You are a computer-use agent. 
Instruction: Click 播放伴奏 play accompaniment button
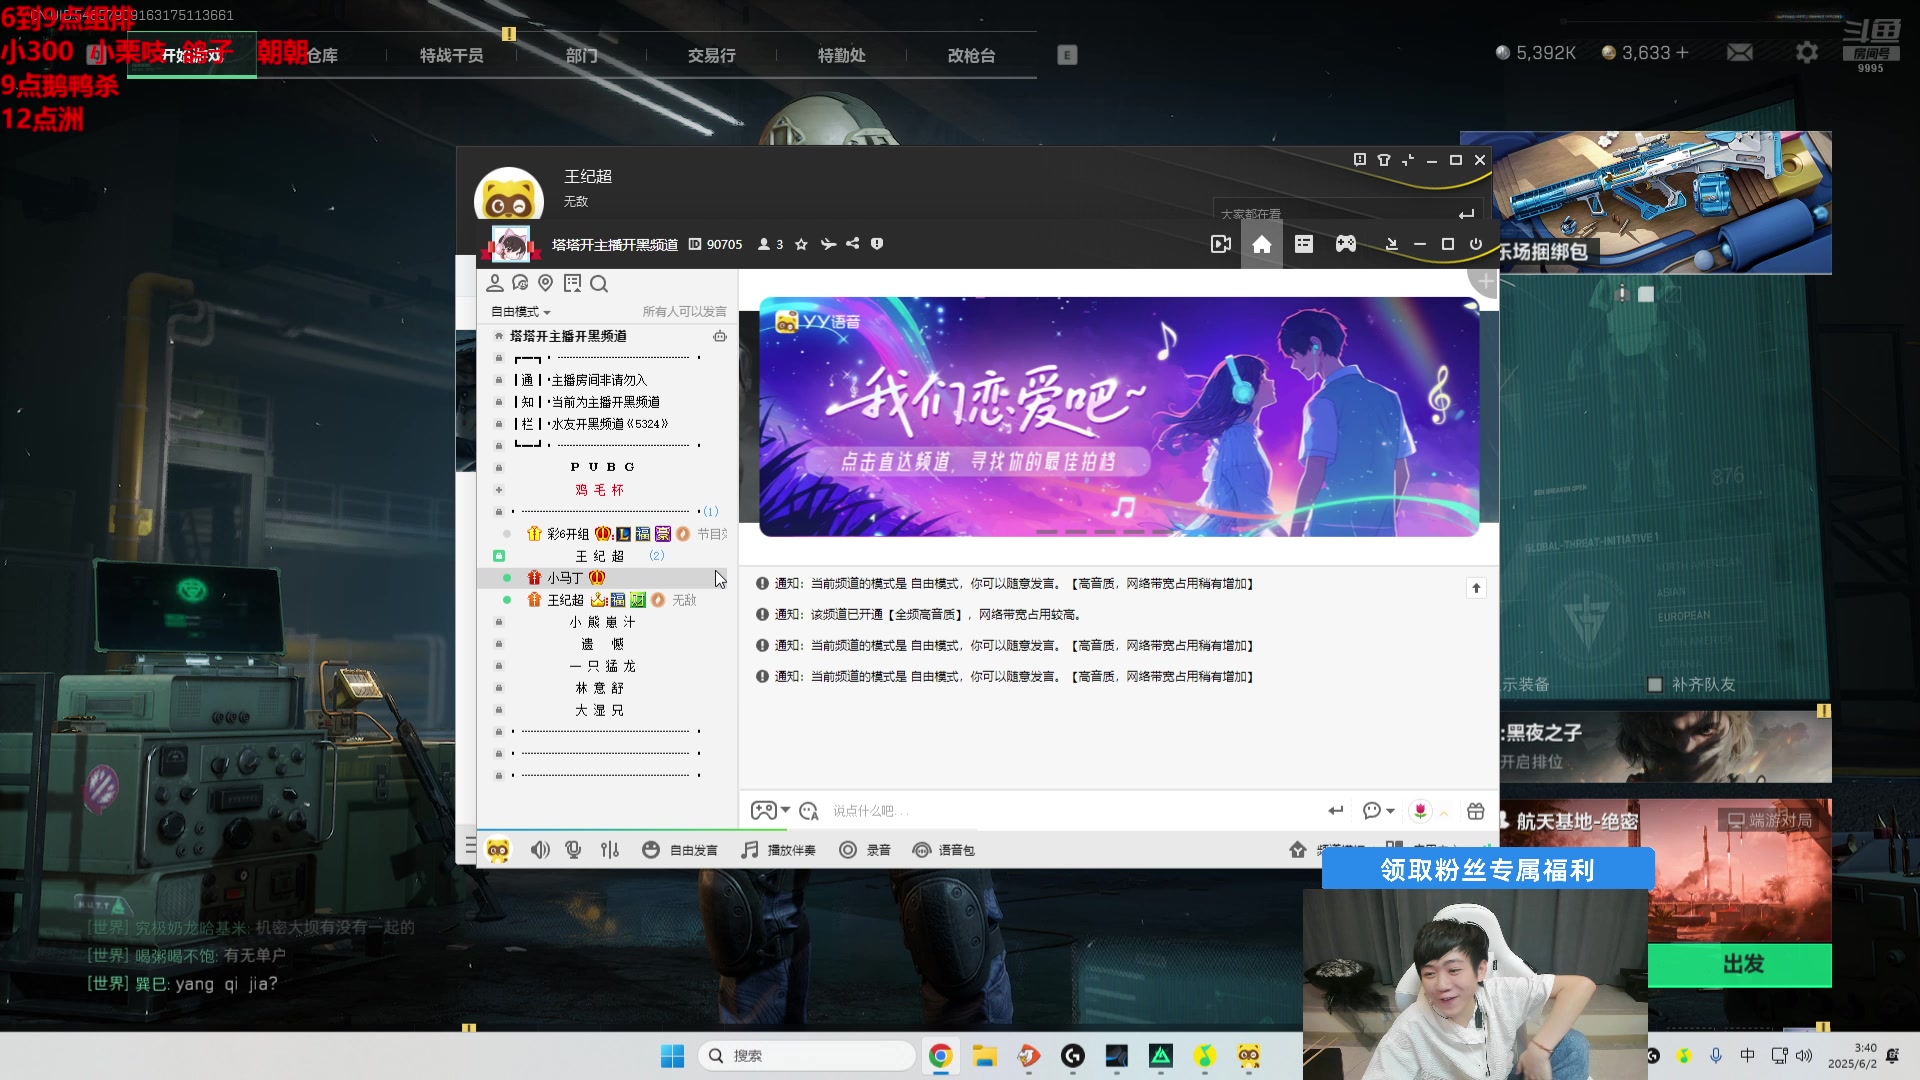[x=778, y=850]
